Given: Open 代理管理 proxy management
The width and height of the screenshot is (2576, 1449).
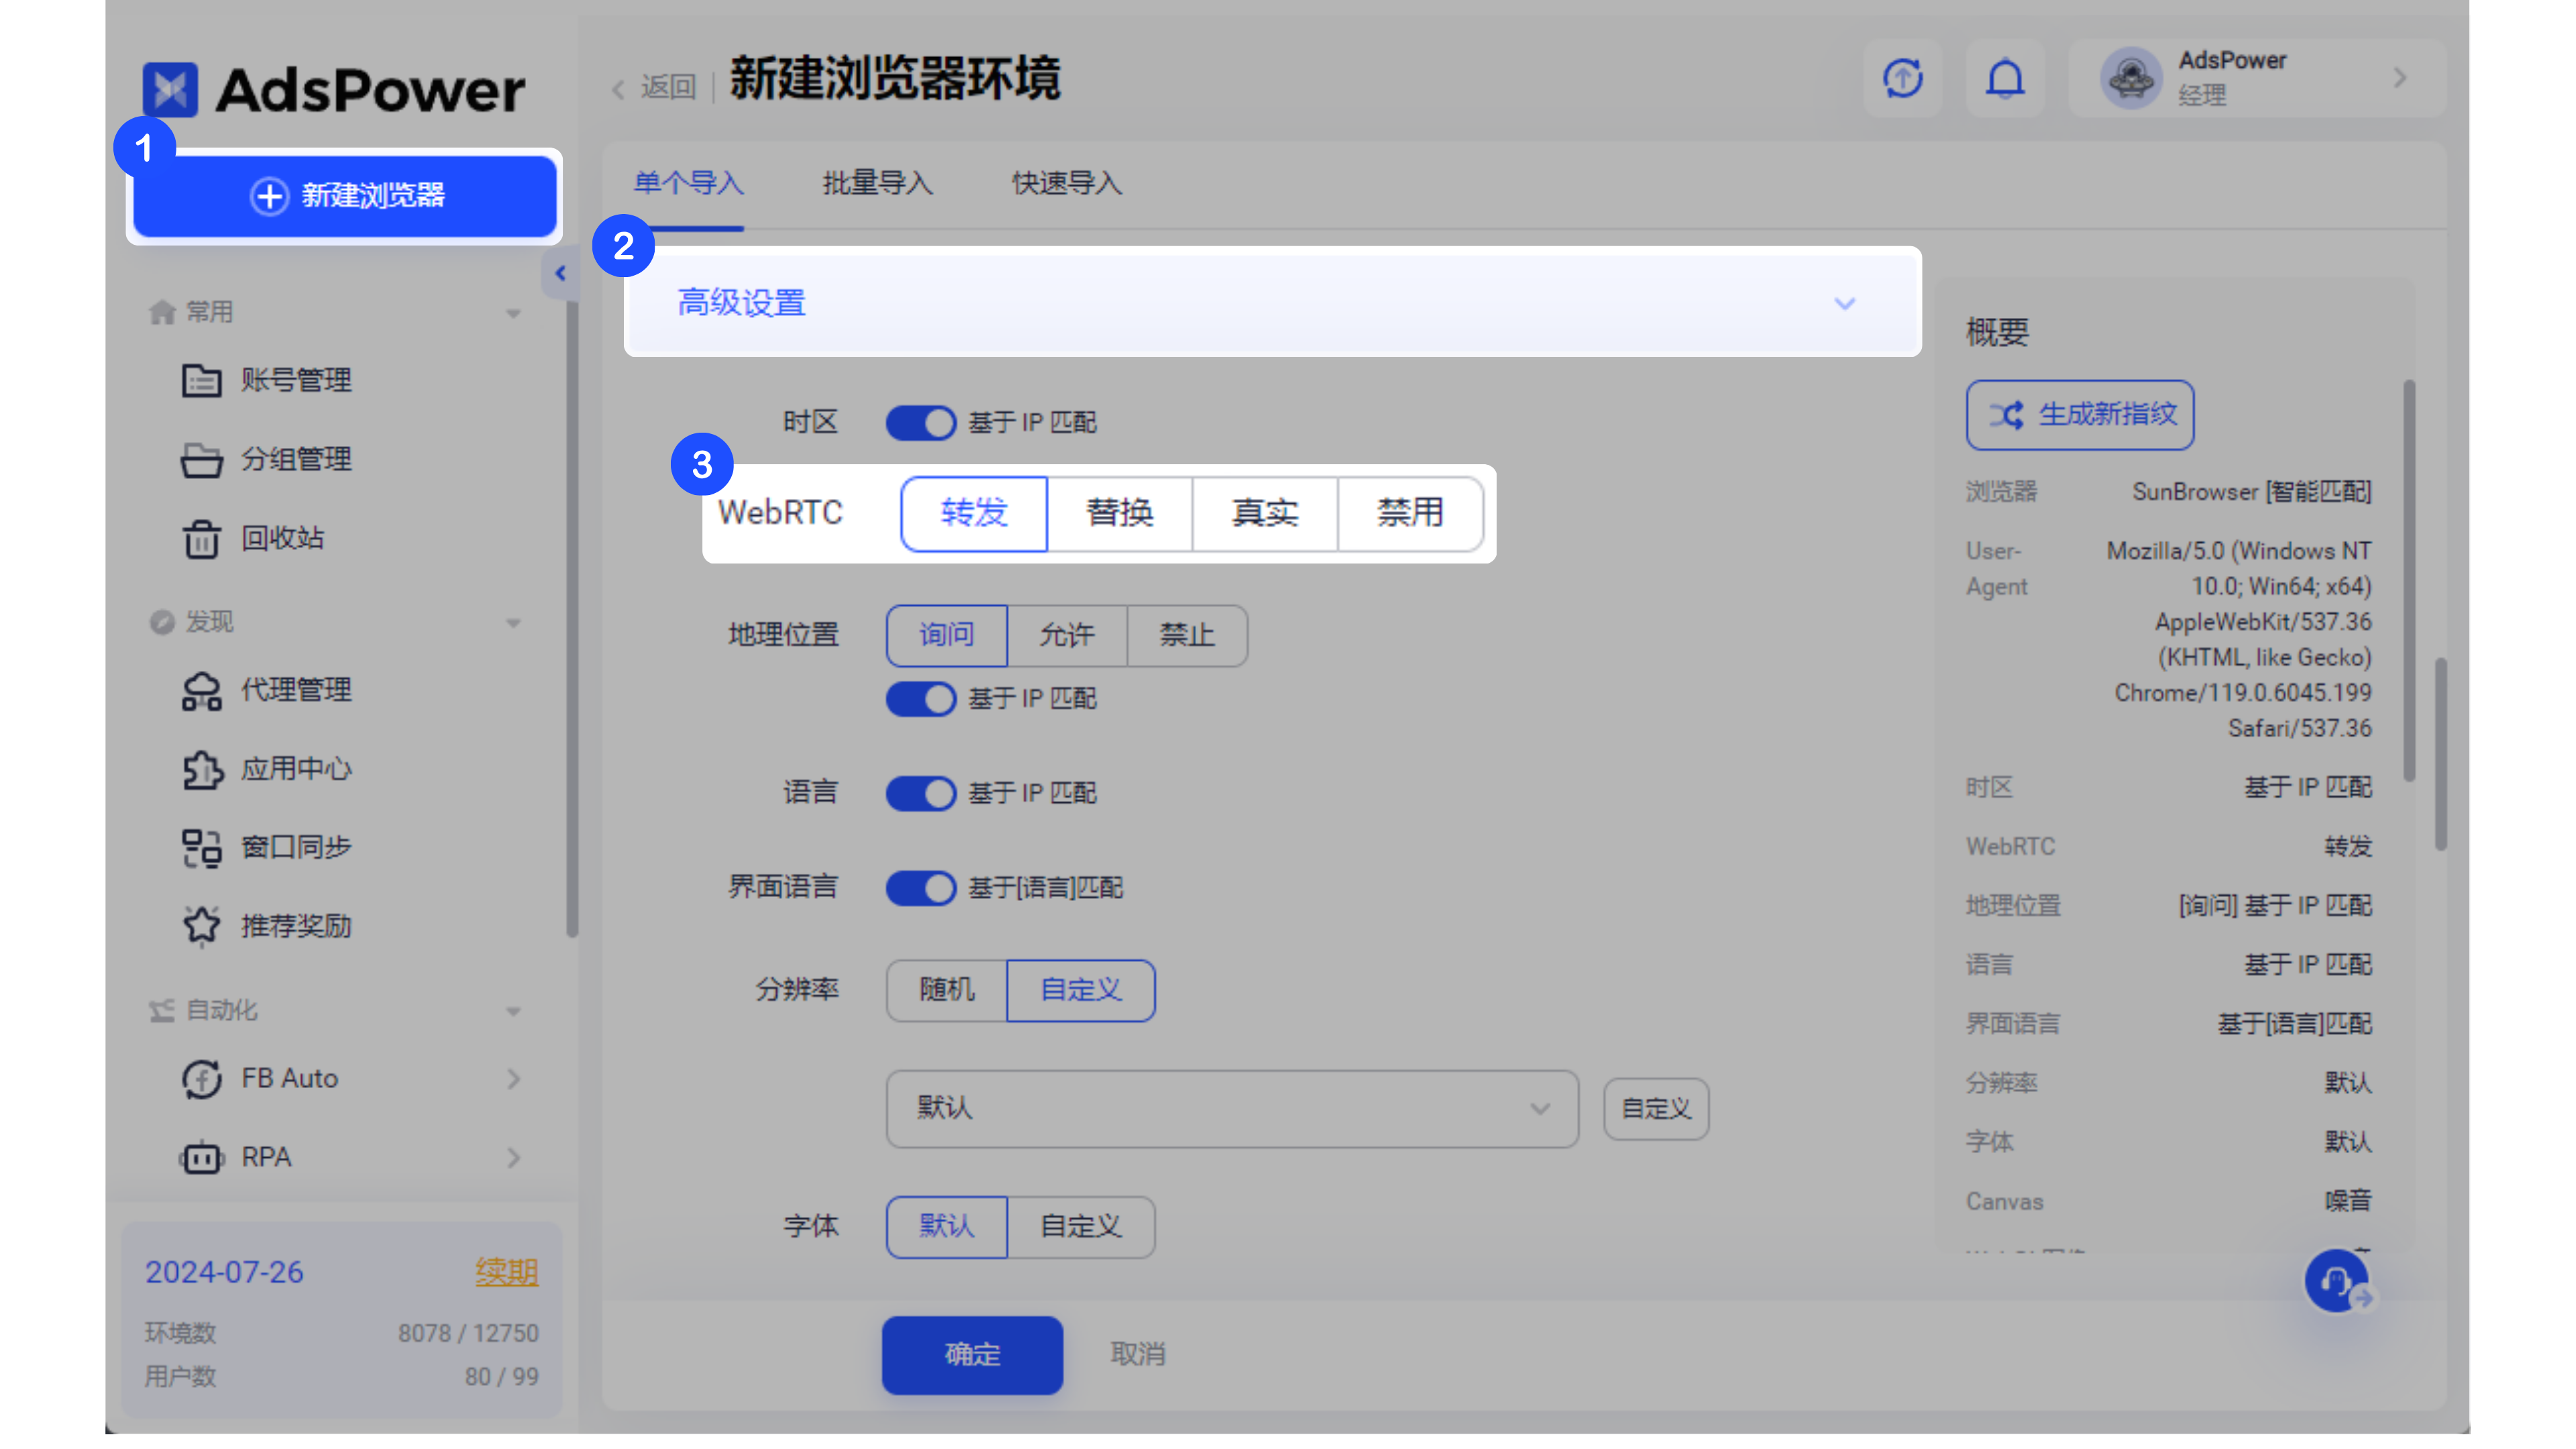Looking at the screenshot, I should coord(295,690).
